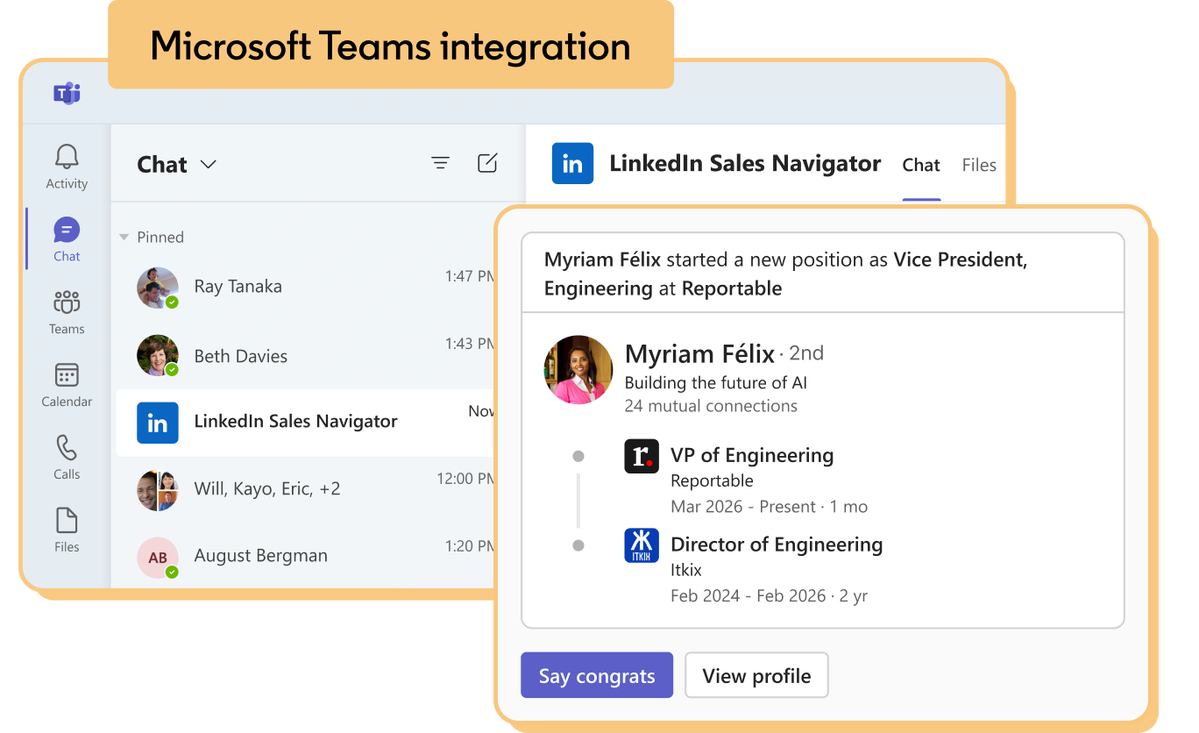
Task: Click the Myriam Félix name heading
Action: (x=700, y=354)
